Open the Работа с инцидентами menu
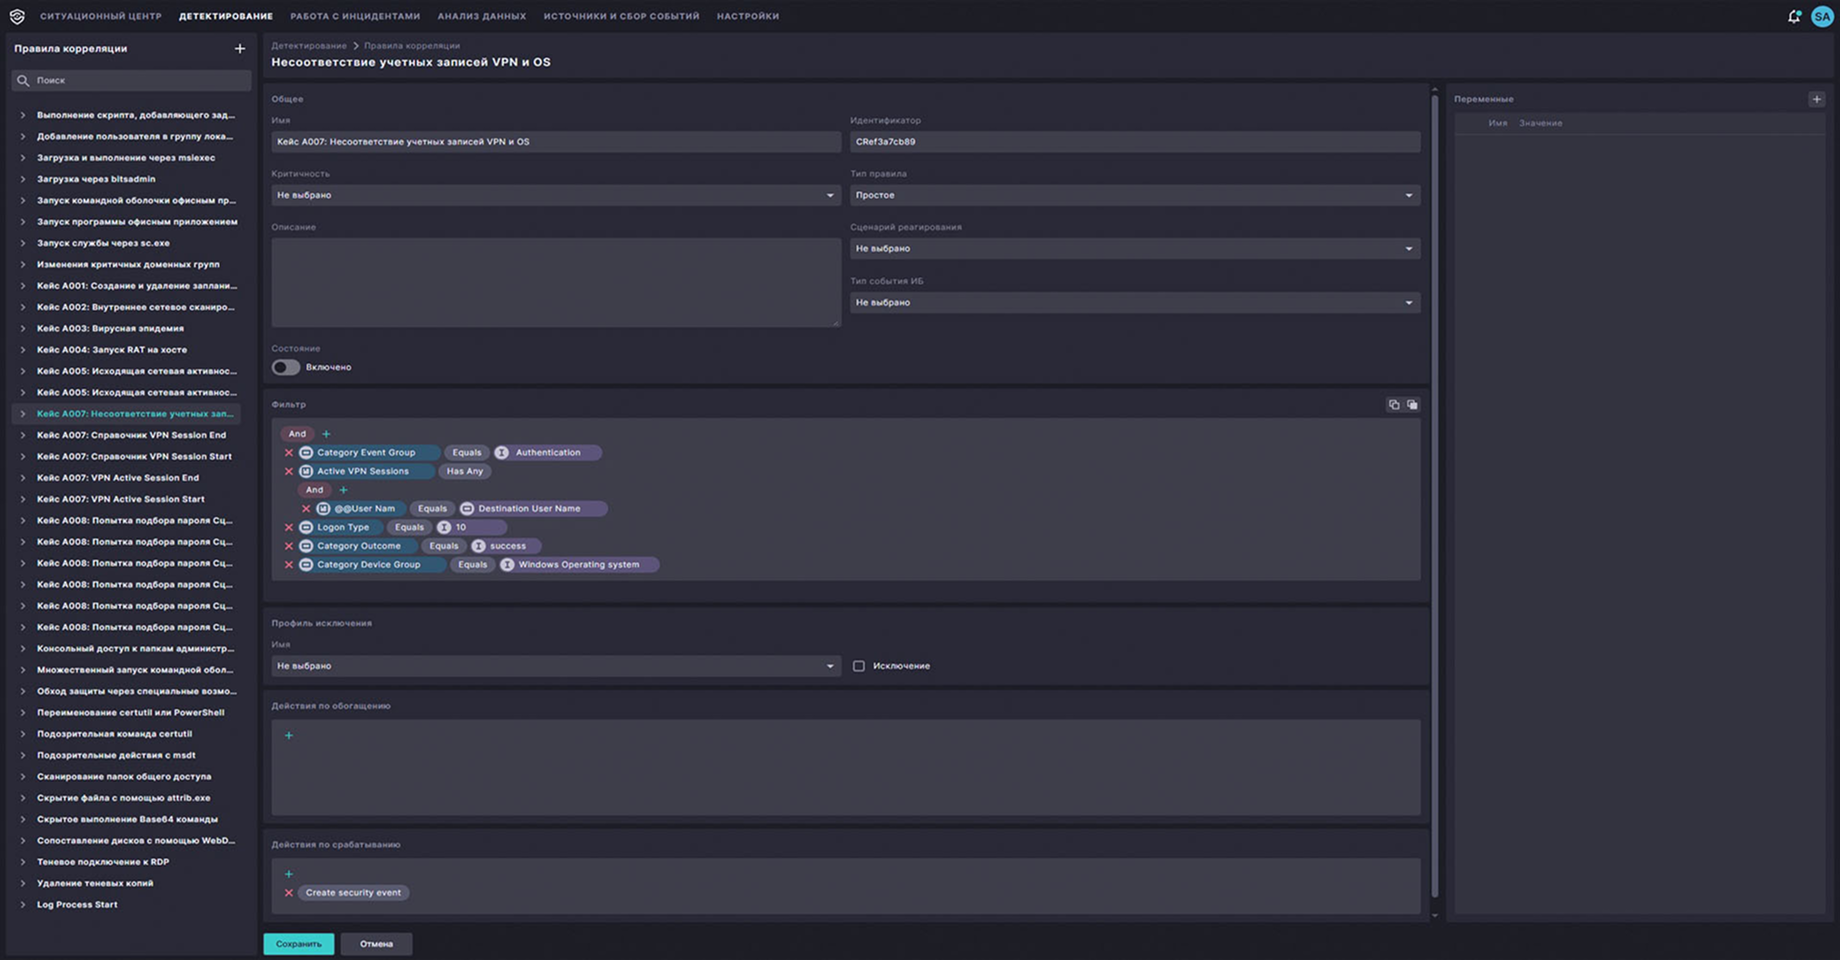Screen dimensions: 1840x960 point(355,16)
